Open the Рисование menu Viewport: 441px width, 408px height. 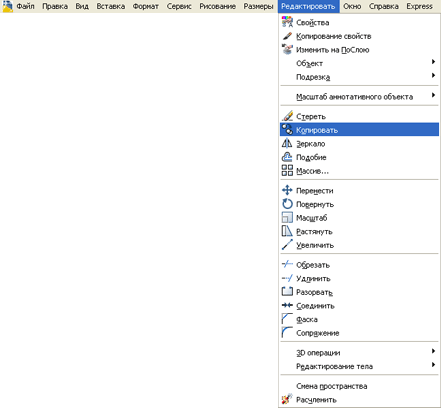(217, 6)
